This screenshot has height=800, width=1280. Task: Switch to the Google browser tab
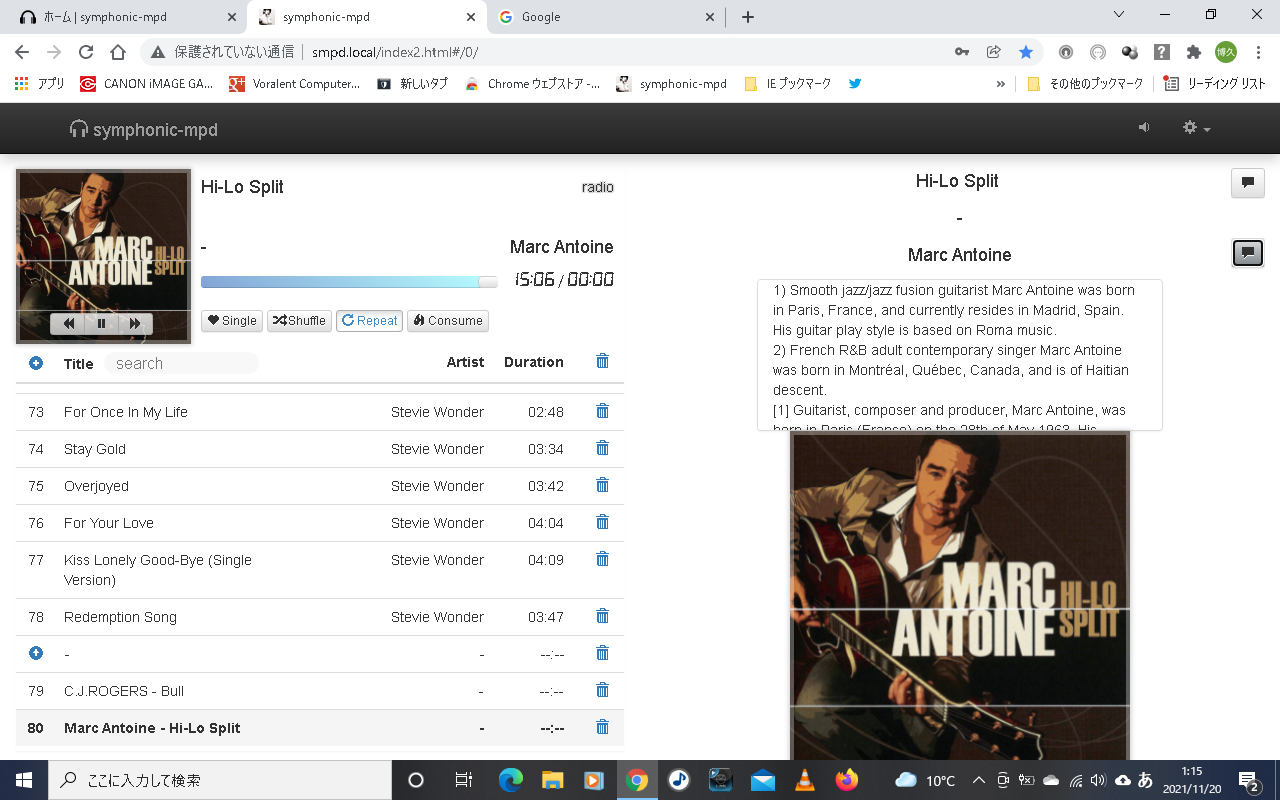pyautogui.click(x=604, y=17)
